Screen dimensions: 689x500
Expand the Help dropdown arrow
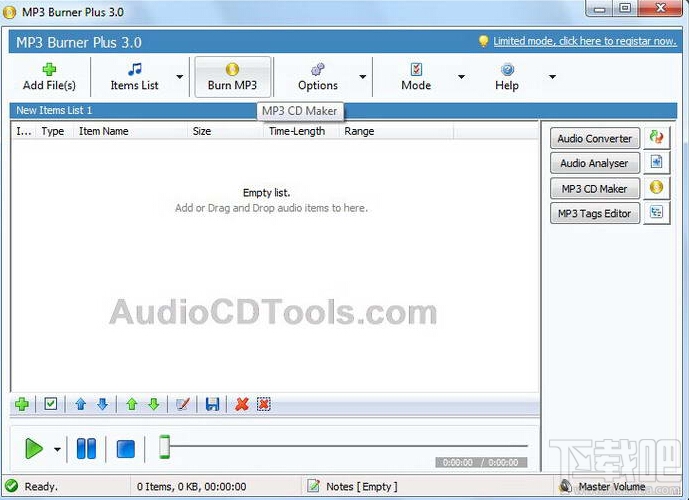[552, 77]
